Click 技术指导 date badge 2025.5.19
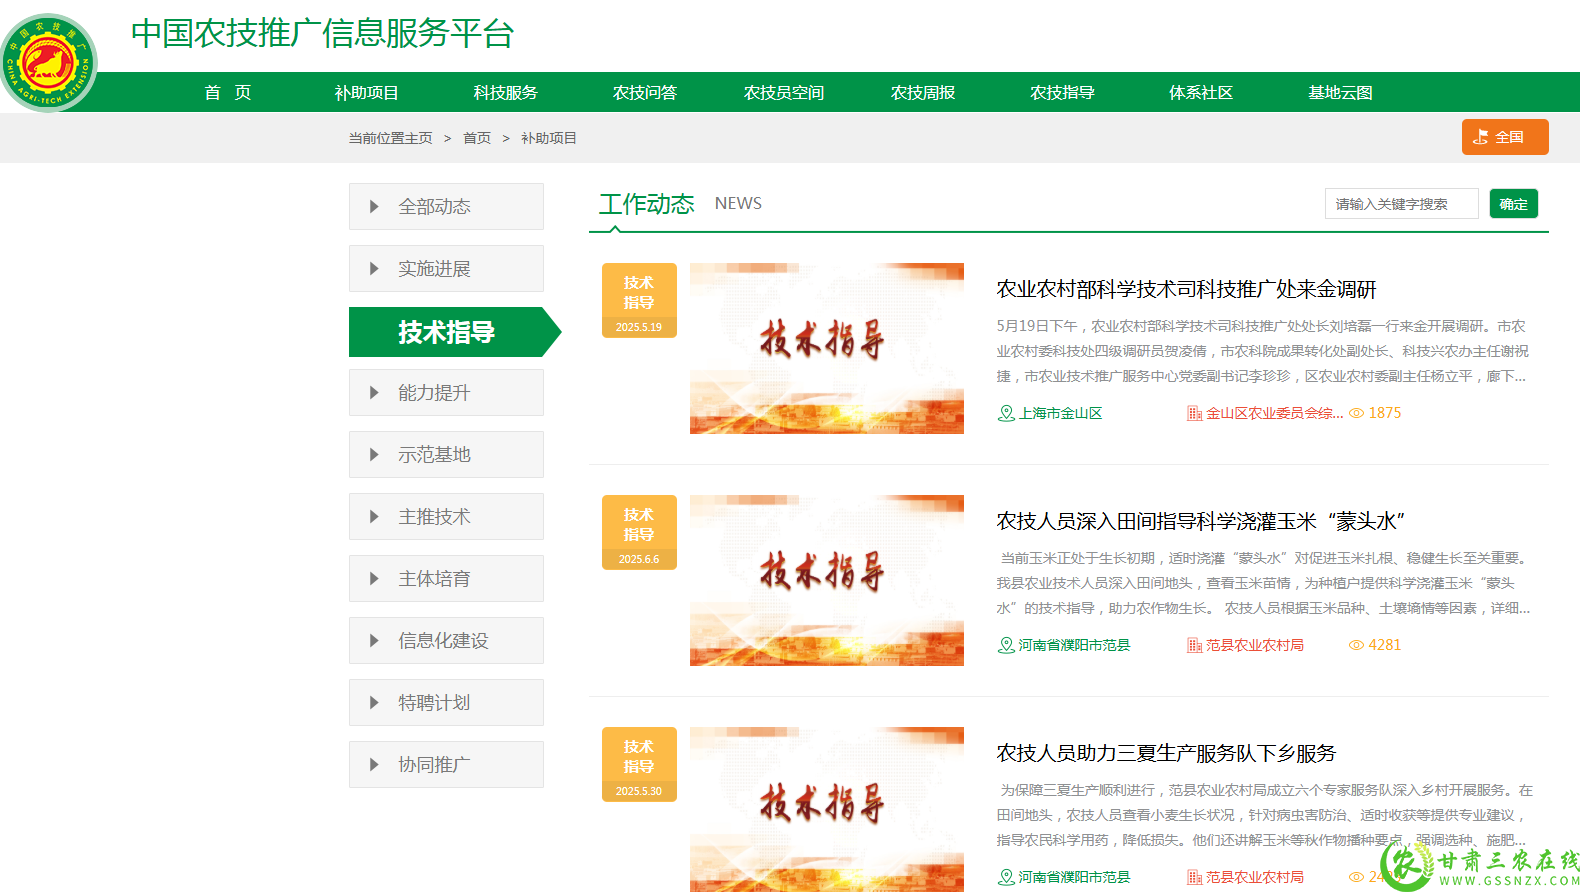Screen dimensions: 1580x892 point(639,300)
